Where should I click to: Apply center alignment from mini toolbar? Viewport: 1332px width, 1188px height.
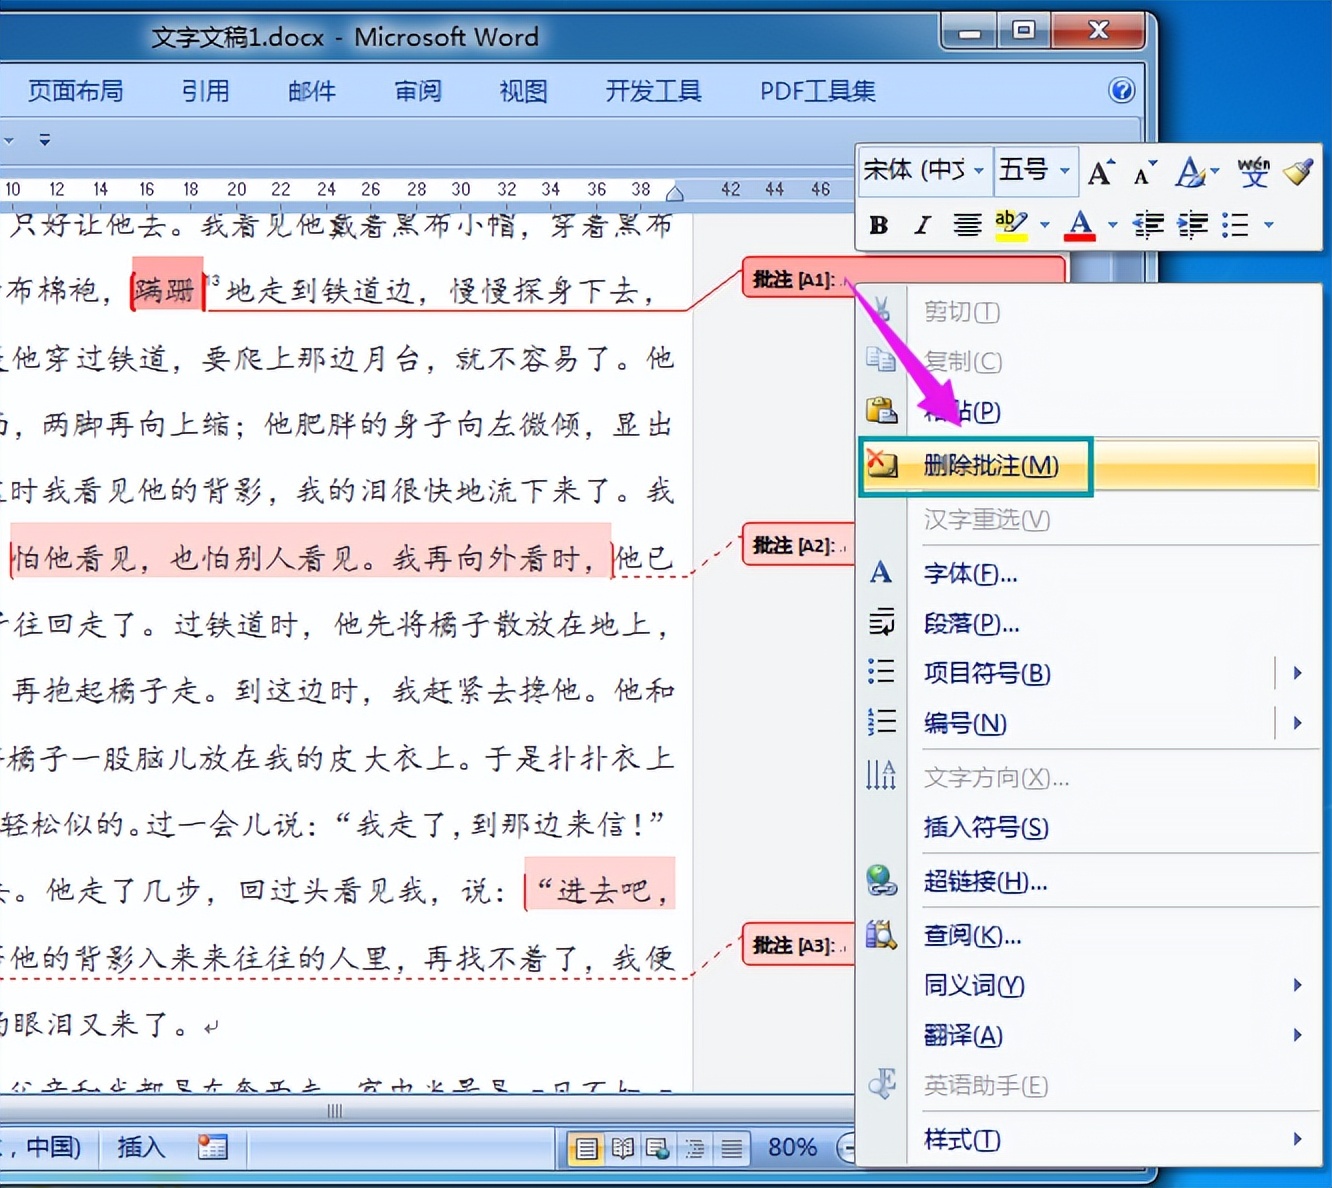click(966, 225)
